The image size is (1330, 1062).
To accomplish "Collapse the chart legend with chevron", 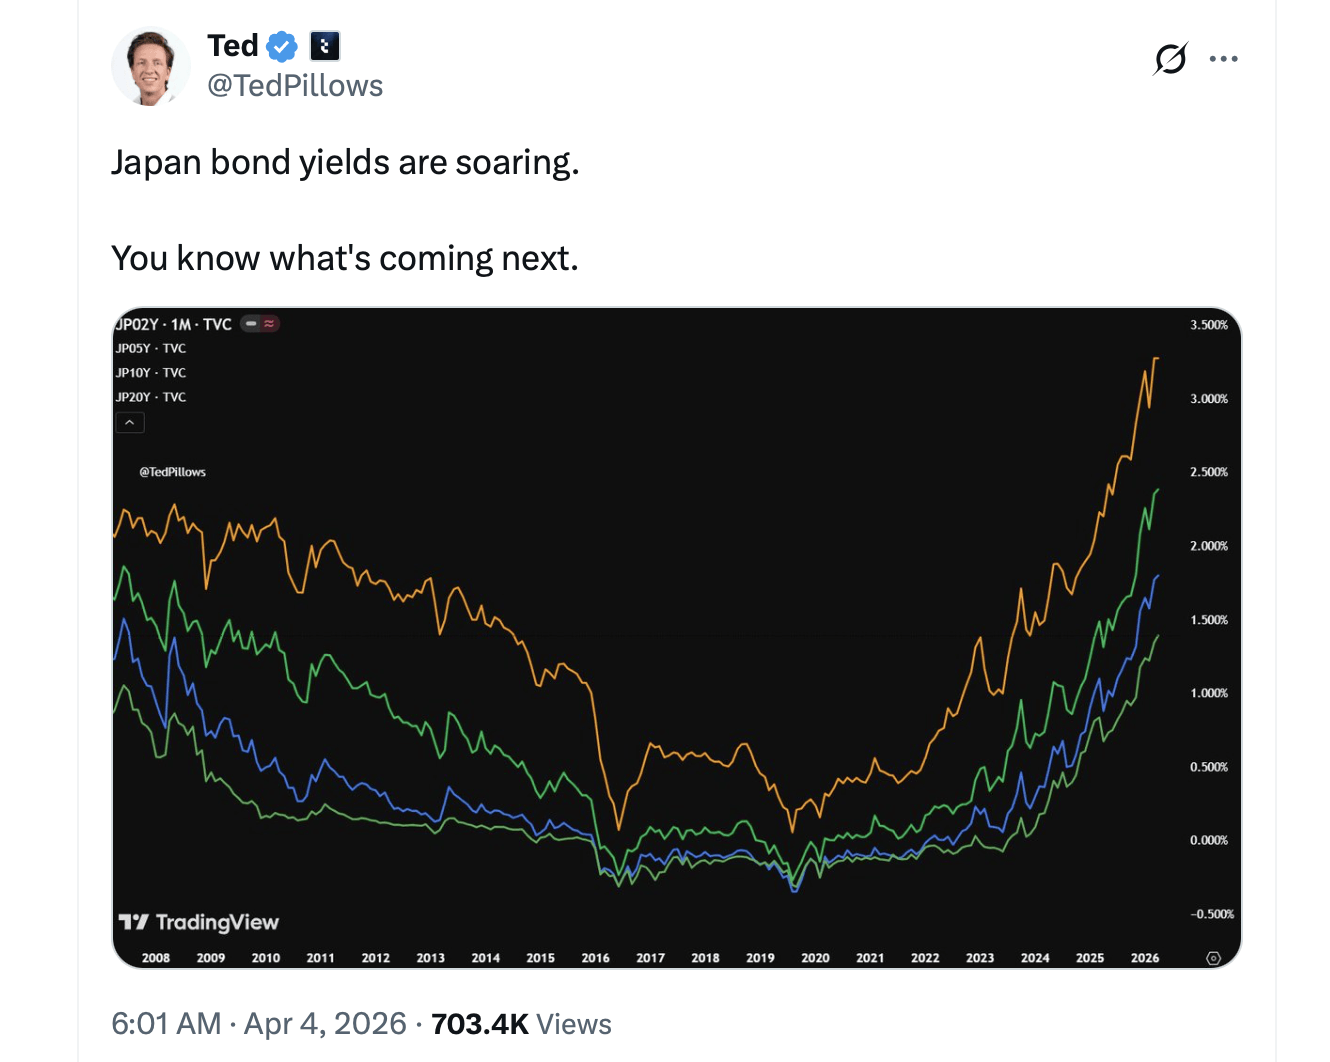I will [x=130, y=423].
